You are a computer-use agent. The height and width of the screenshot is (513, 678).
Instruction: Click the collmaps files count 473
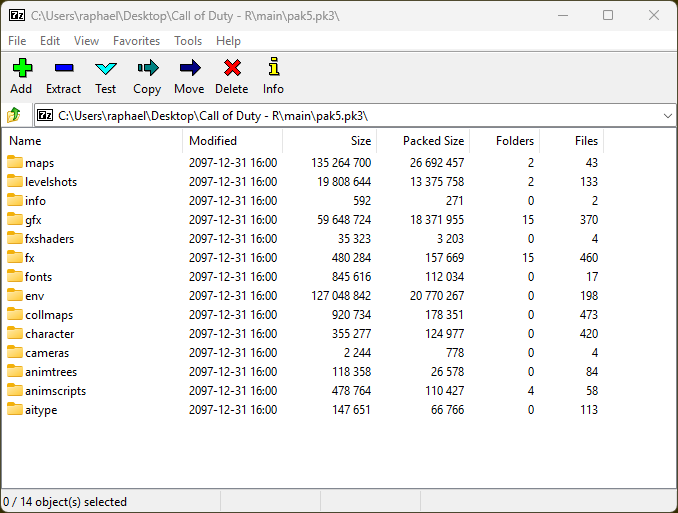(x=589, y=315)
